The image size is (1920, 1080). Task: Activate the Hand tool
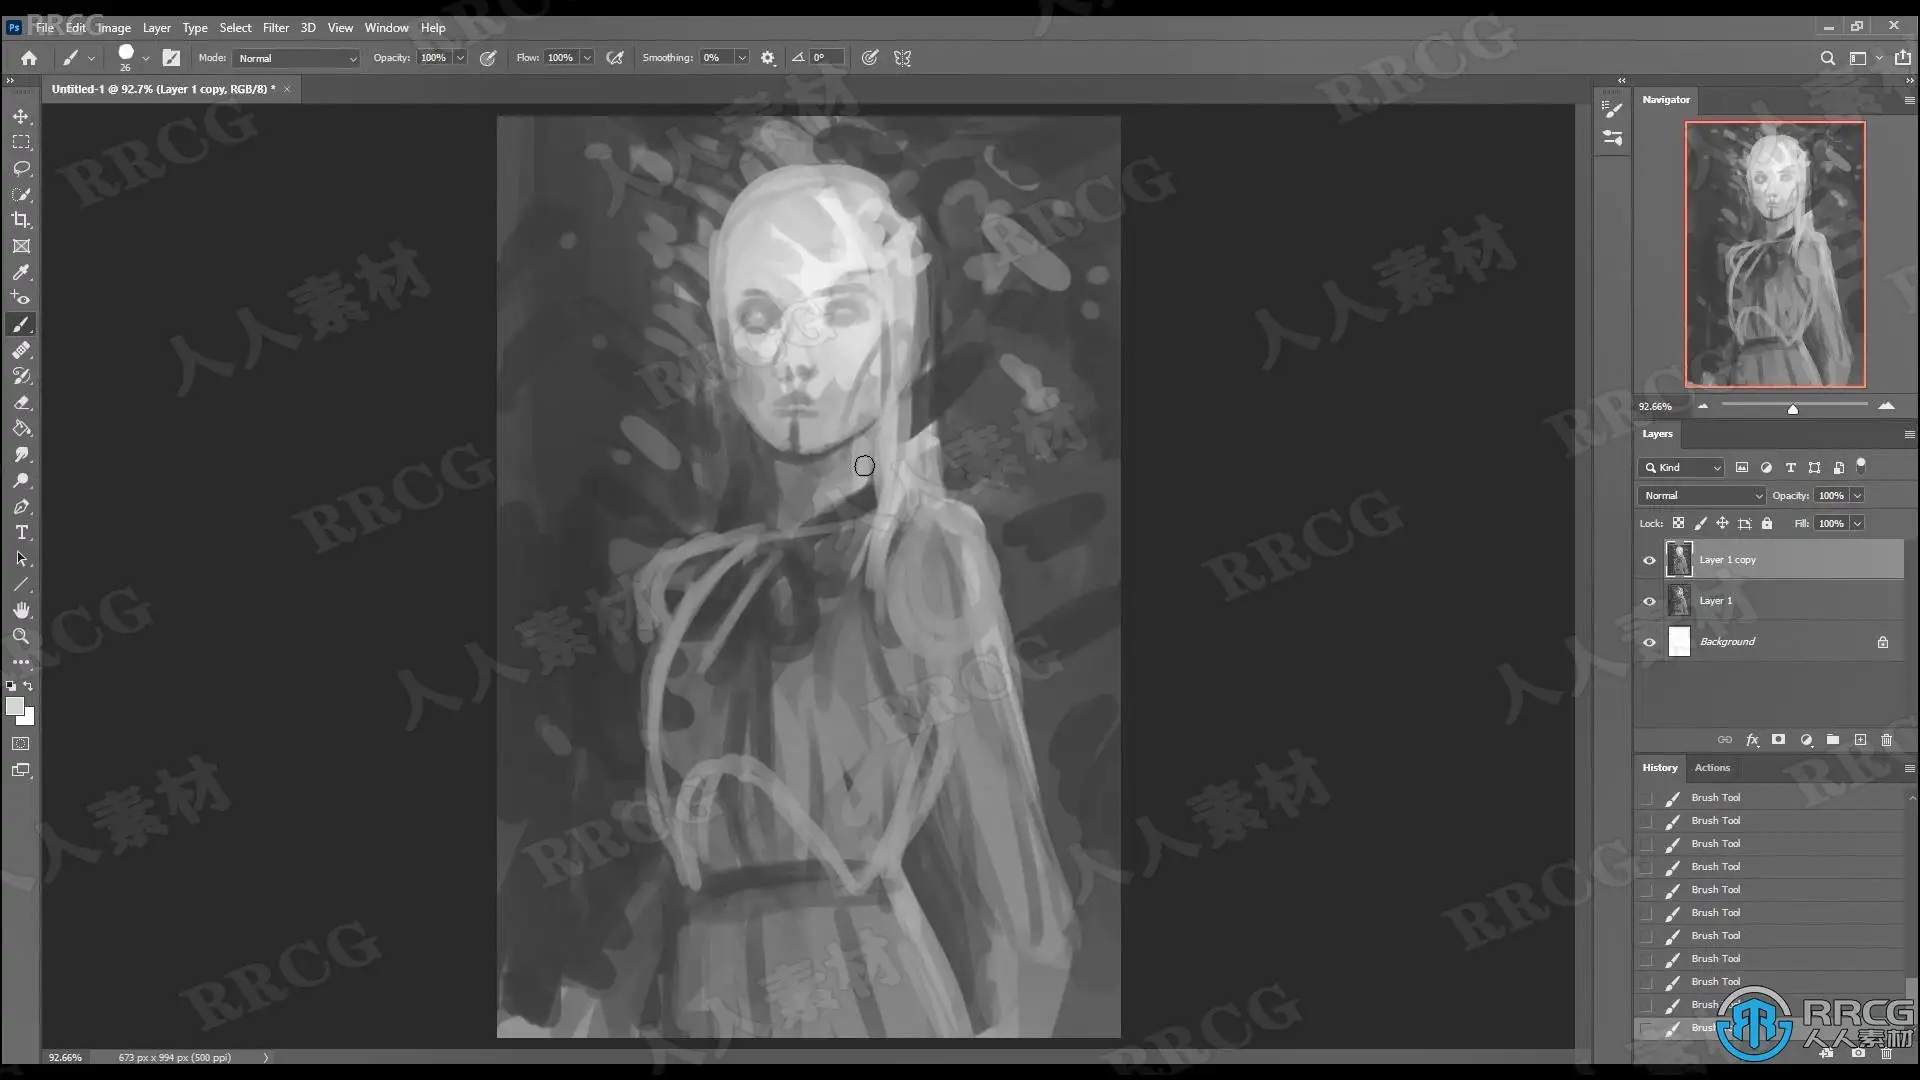pyautogui.click(x=21, y=610)
